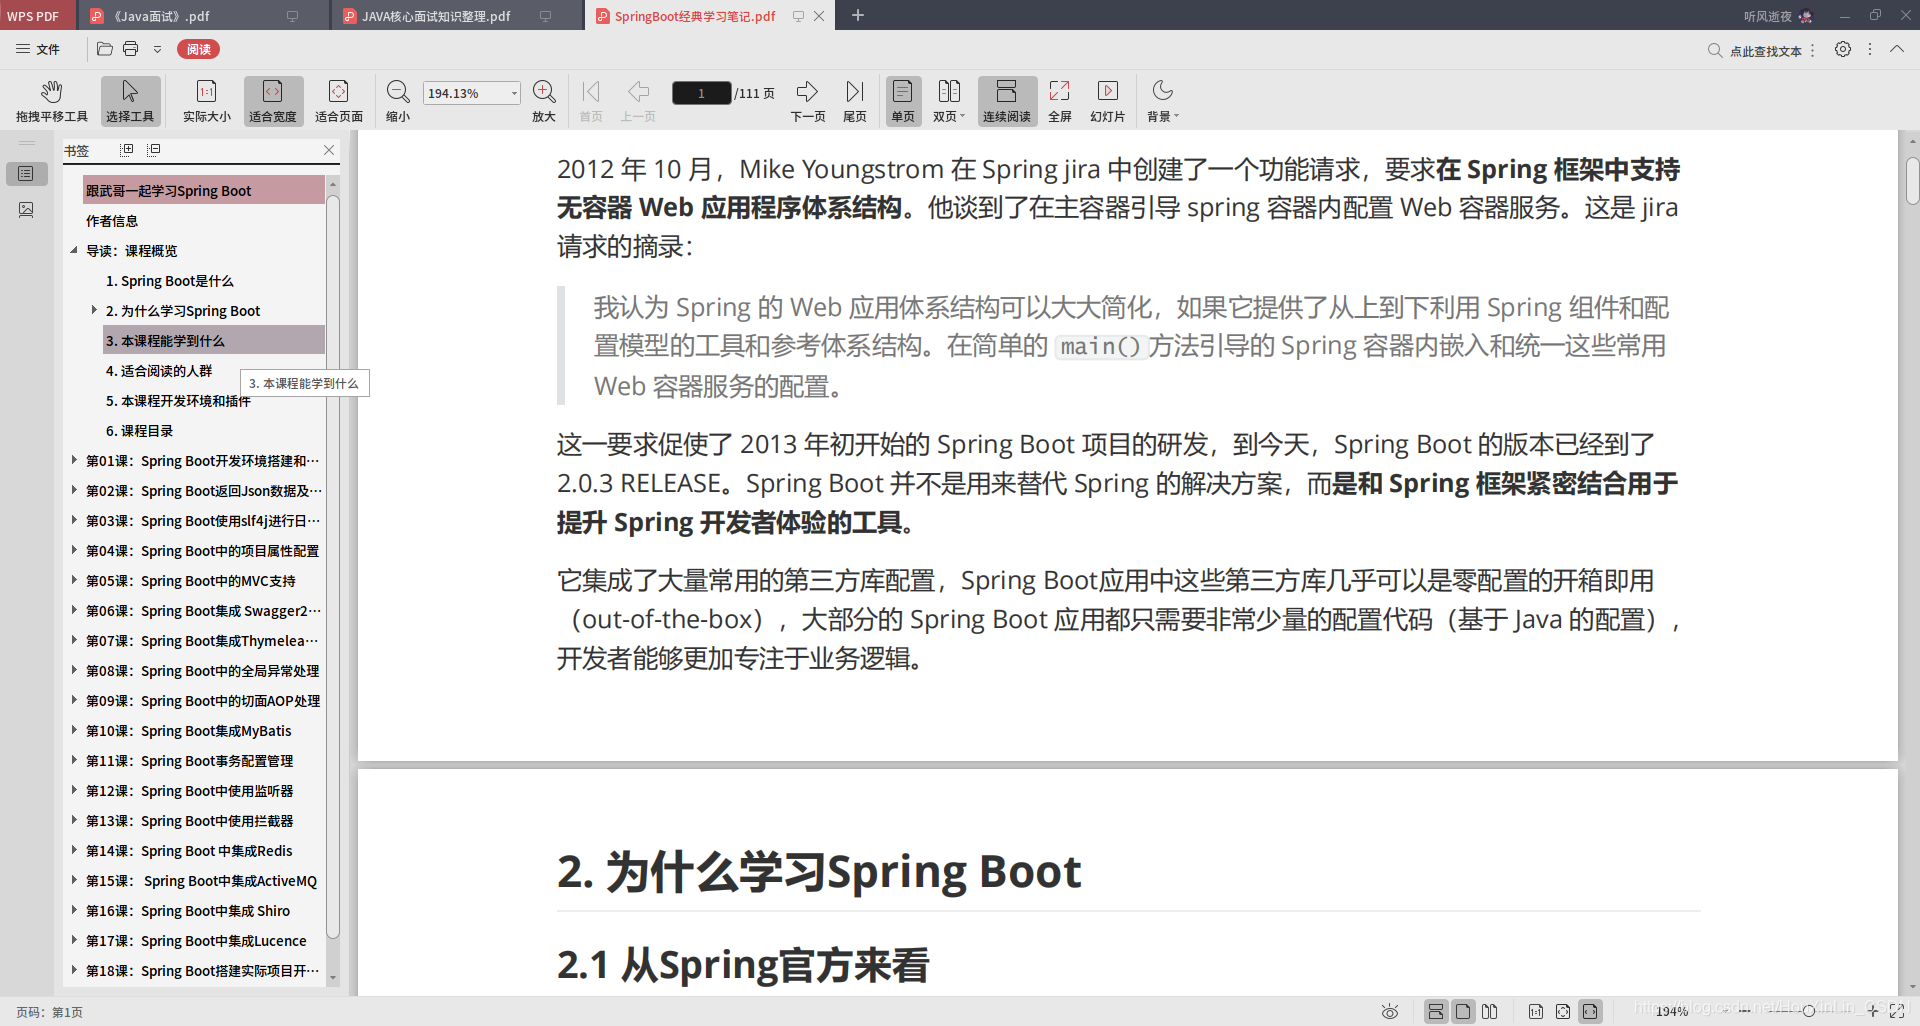
Task: Open the 文件 menu
Action: pos(38,49)
